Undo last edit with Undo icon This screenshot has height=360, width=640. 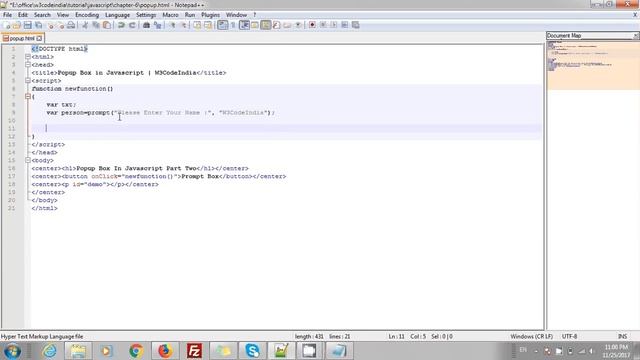click(x=121, y=25)
